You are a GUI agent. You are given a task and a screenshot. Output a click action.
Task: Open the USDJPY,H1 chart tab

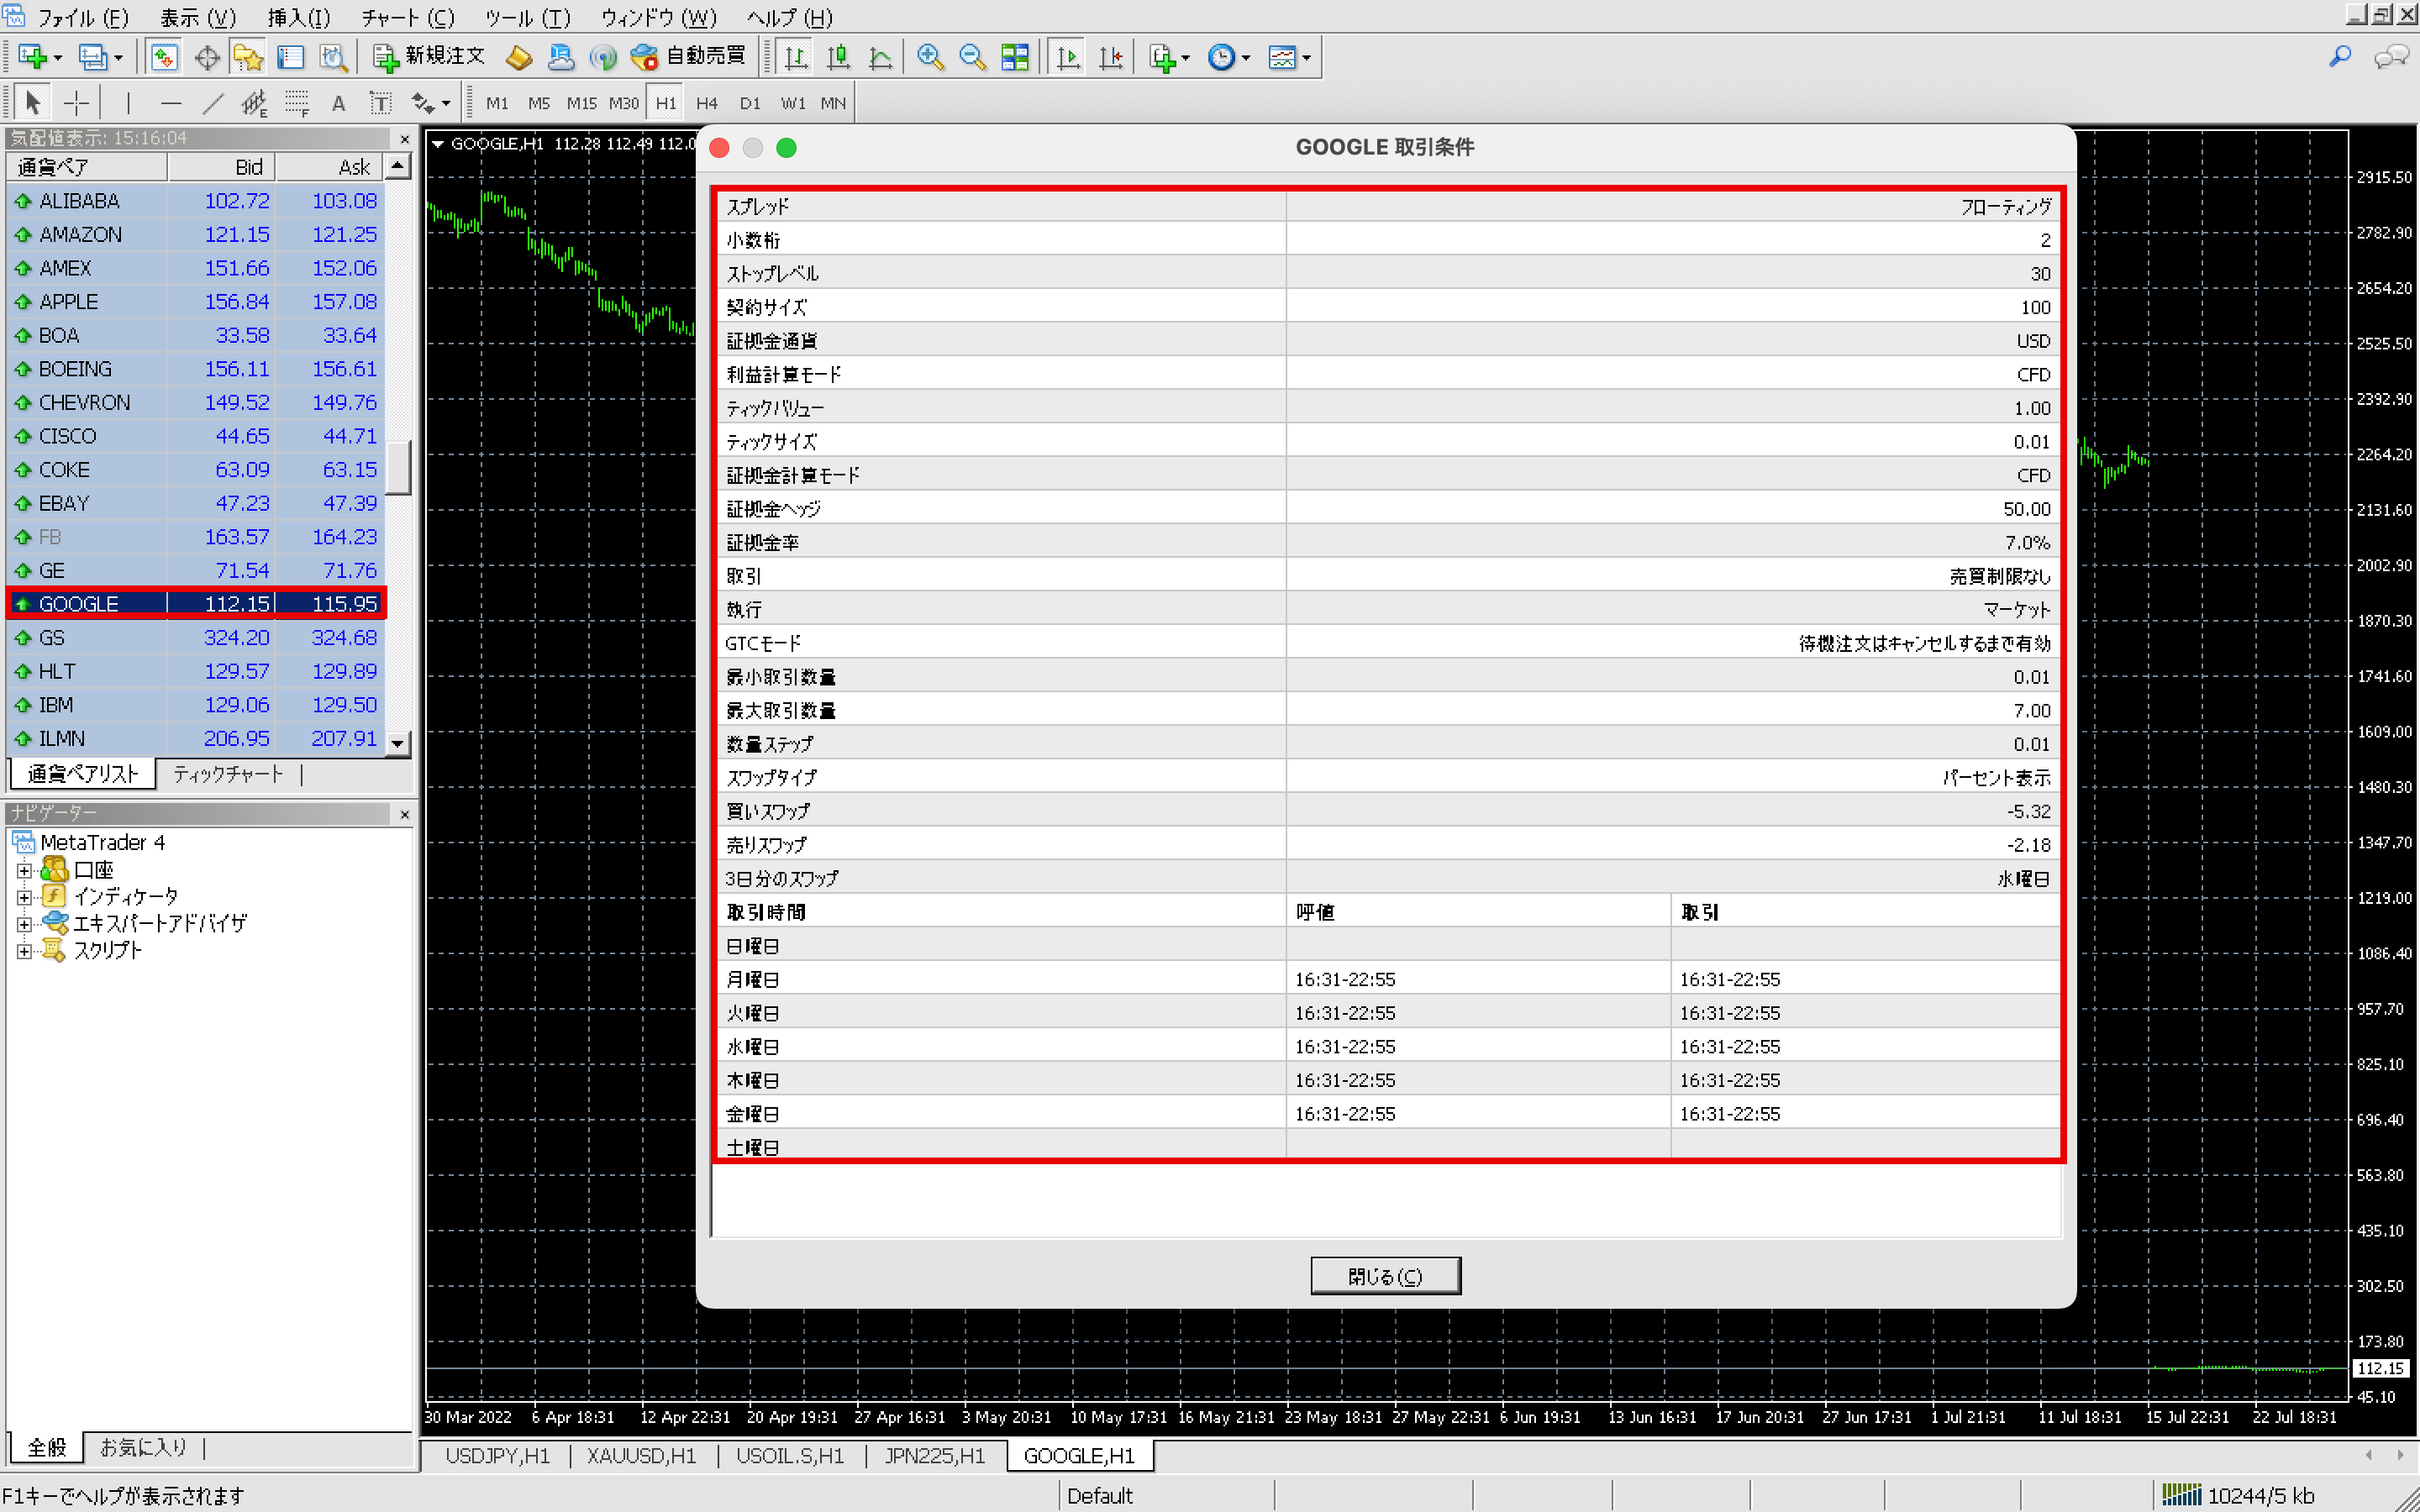click(497, 1456)
